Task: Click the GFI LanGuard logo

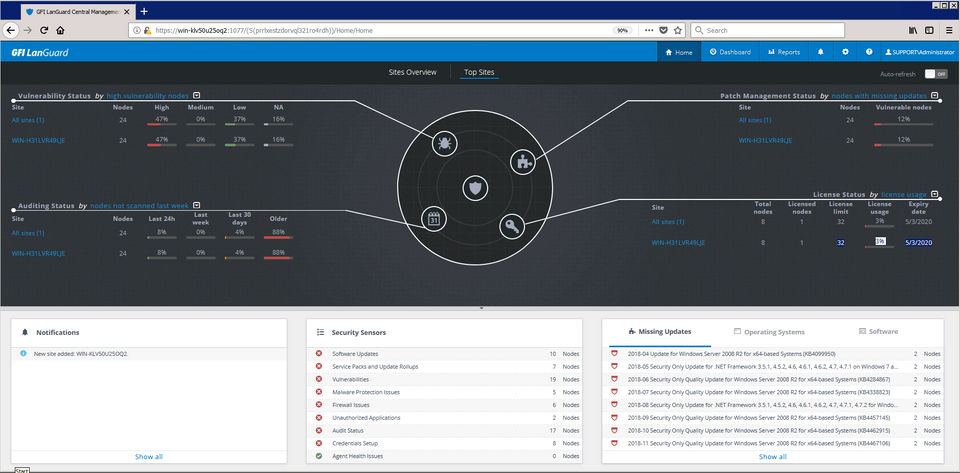Action: pyautogui.click(x=40, y=53)
